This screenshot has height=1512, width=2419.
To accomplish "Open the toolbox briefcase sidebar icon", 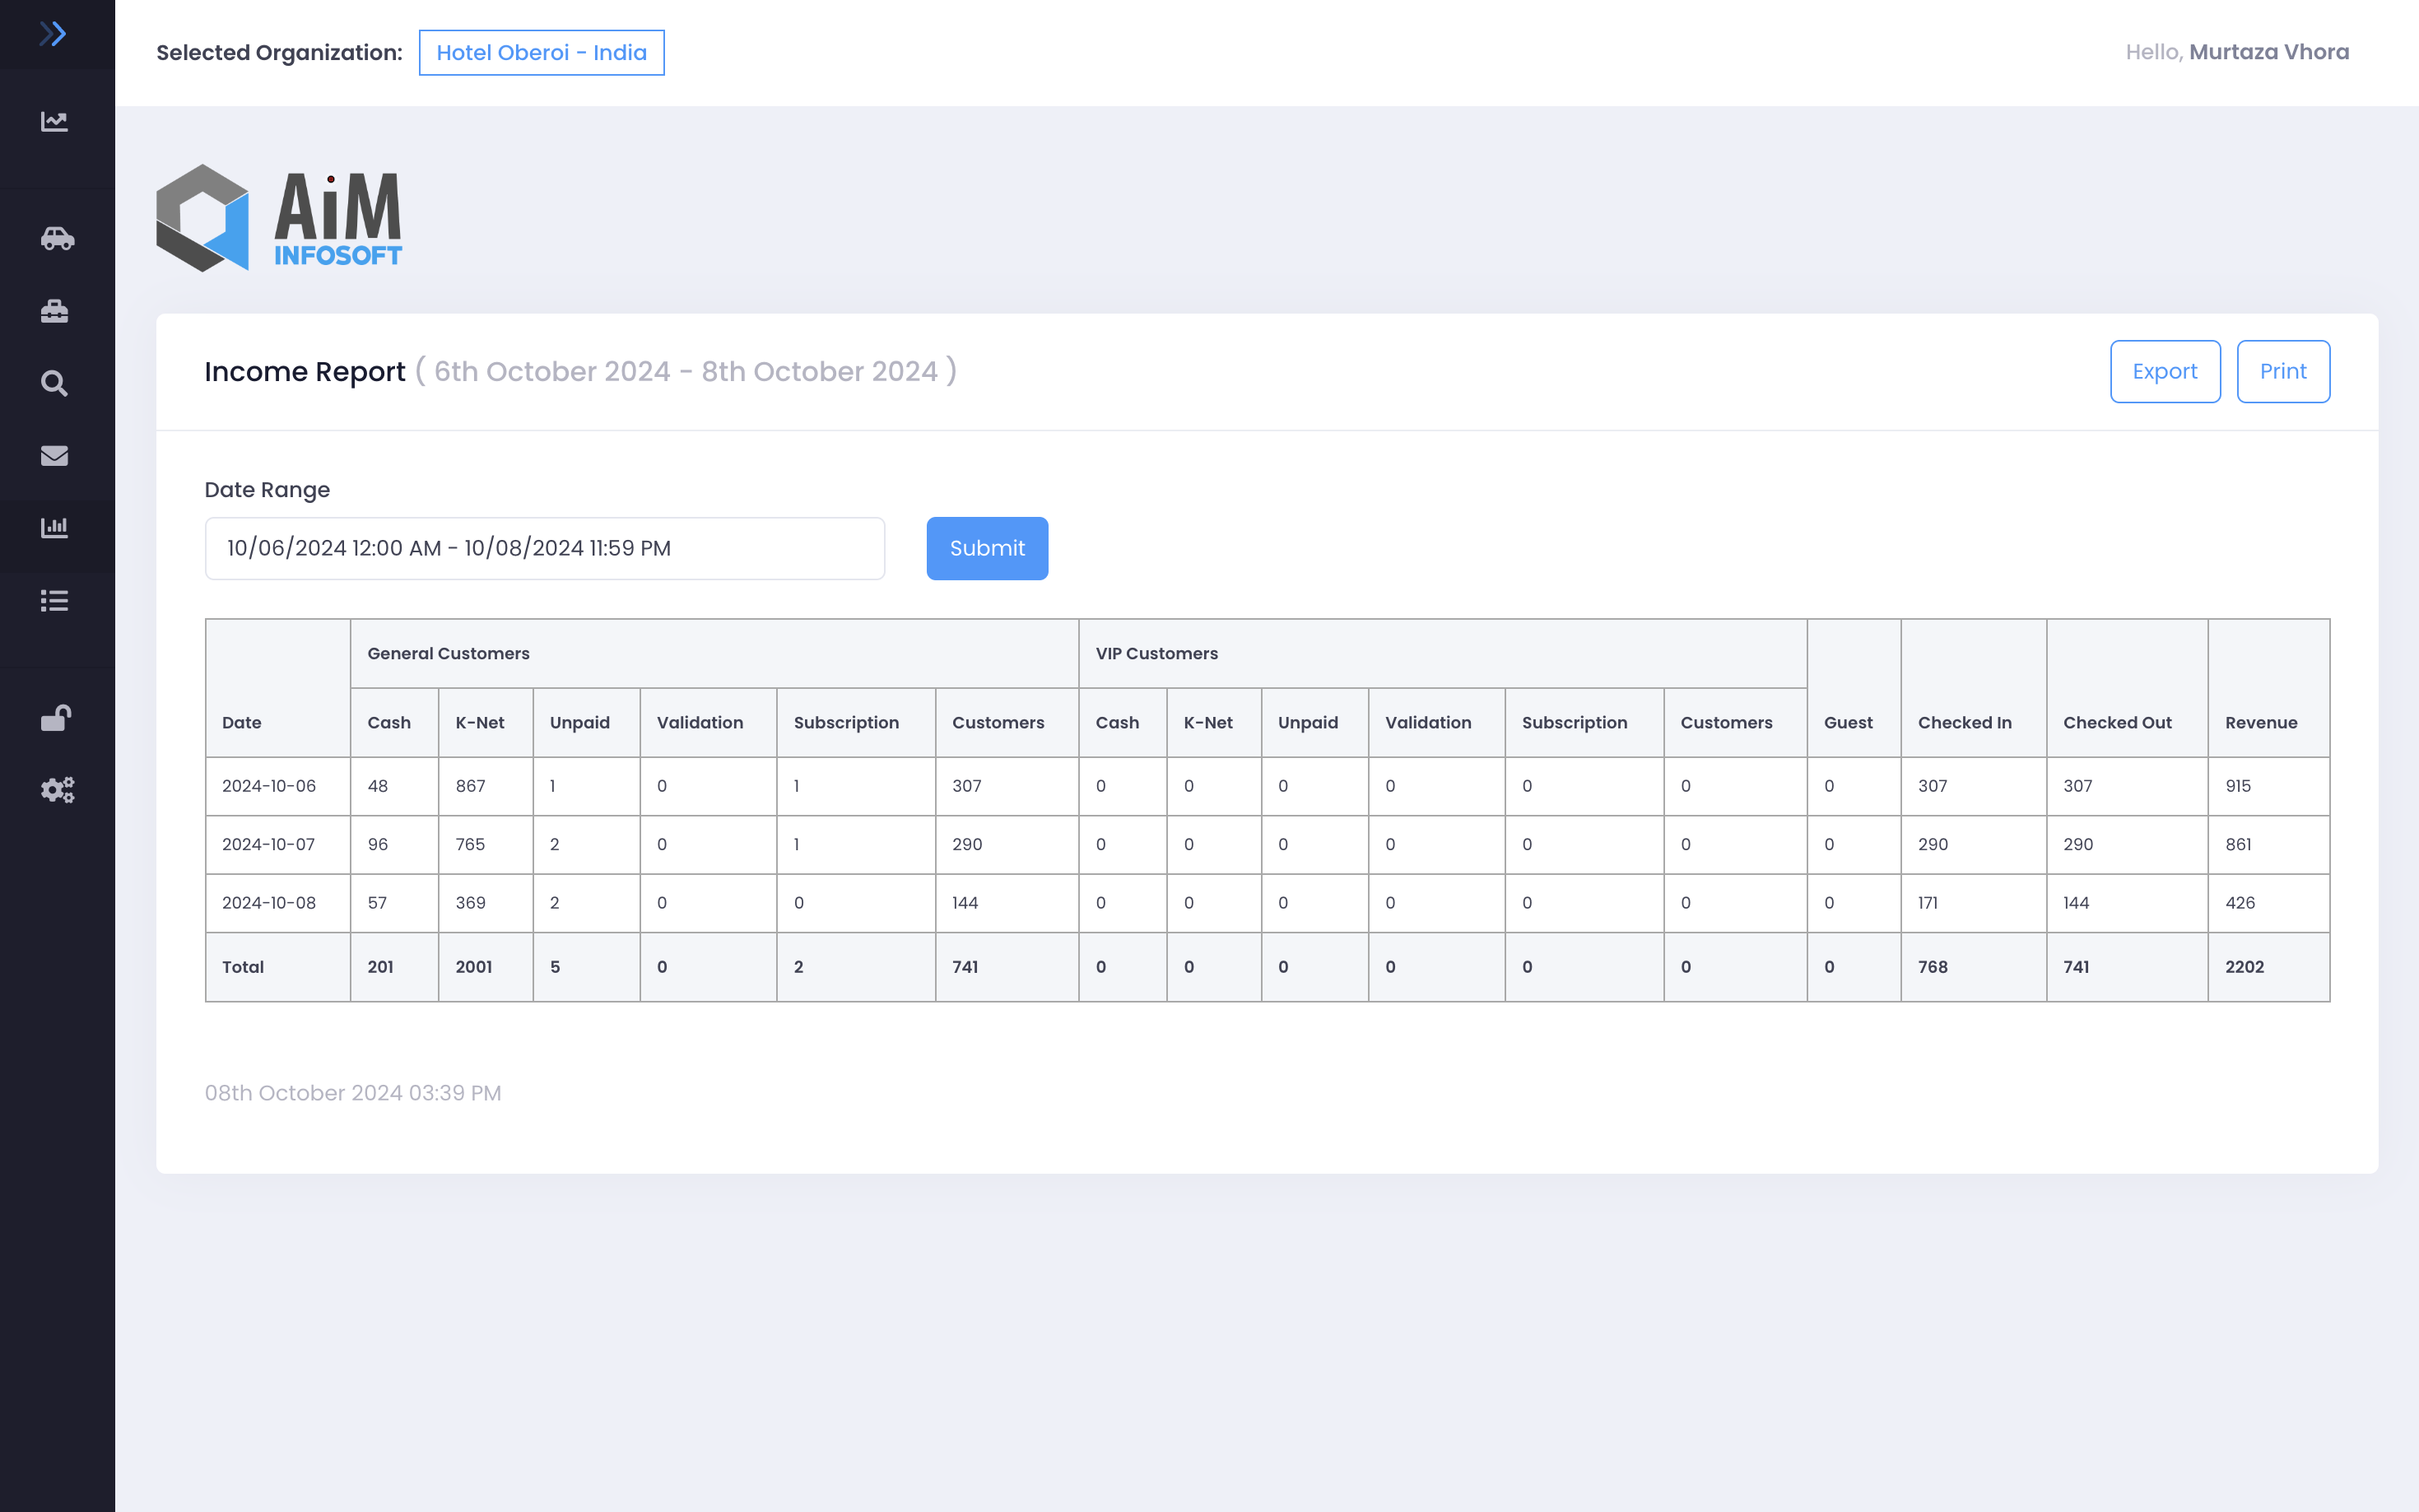I will point(54,311).
